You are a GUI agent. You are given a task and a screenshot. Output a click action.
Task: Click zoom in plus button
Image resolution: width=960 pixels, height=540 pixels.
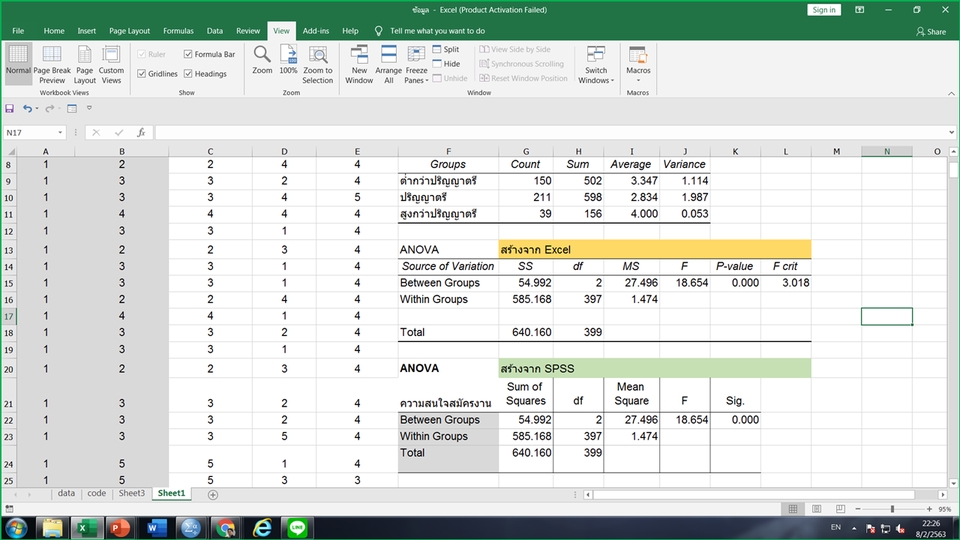(929, 509)
